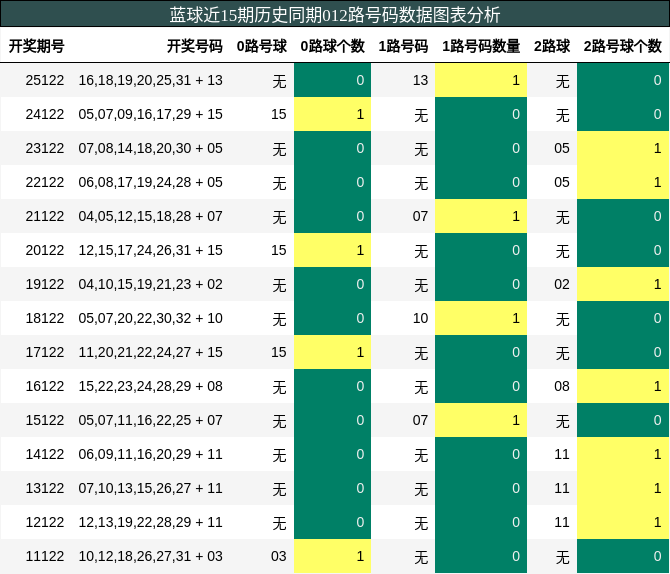Select period number 17122
Viewport: 670px width, 574px height.
coord(45,352)
